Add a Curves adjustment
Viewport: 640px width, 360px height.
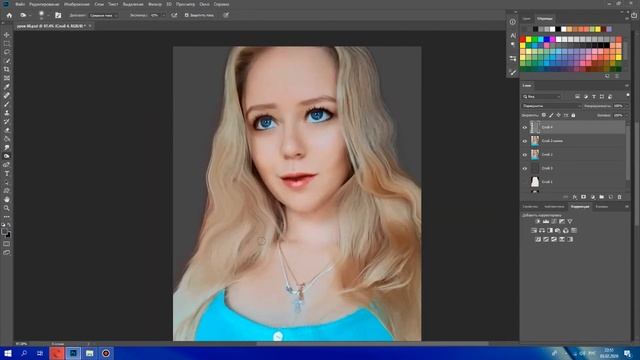coord(554,221)
